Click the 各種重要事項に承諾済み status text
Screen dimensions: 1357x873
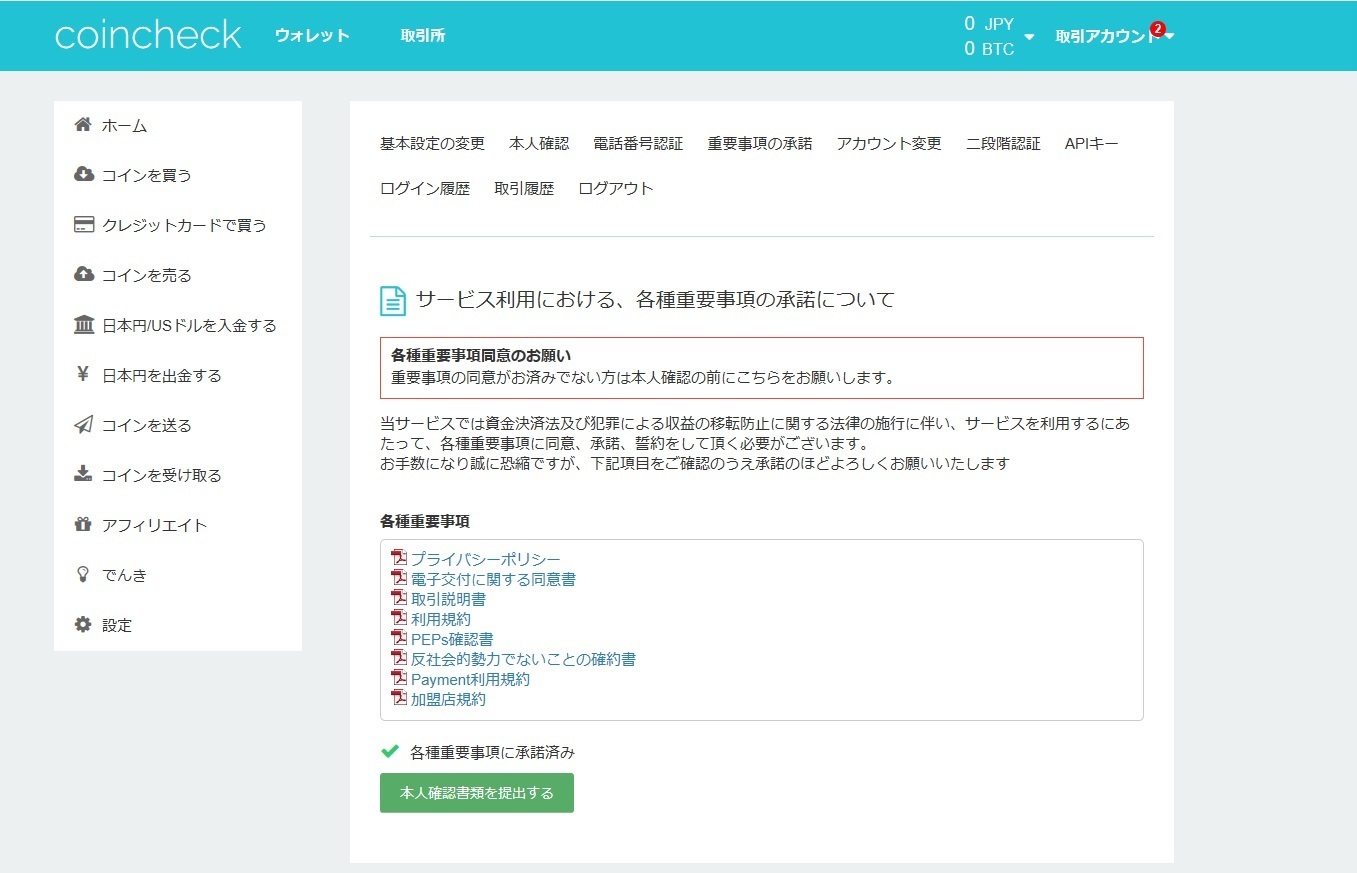(492, 752)
